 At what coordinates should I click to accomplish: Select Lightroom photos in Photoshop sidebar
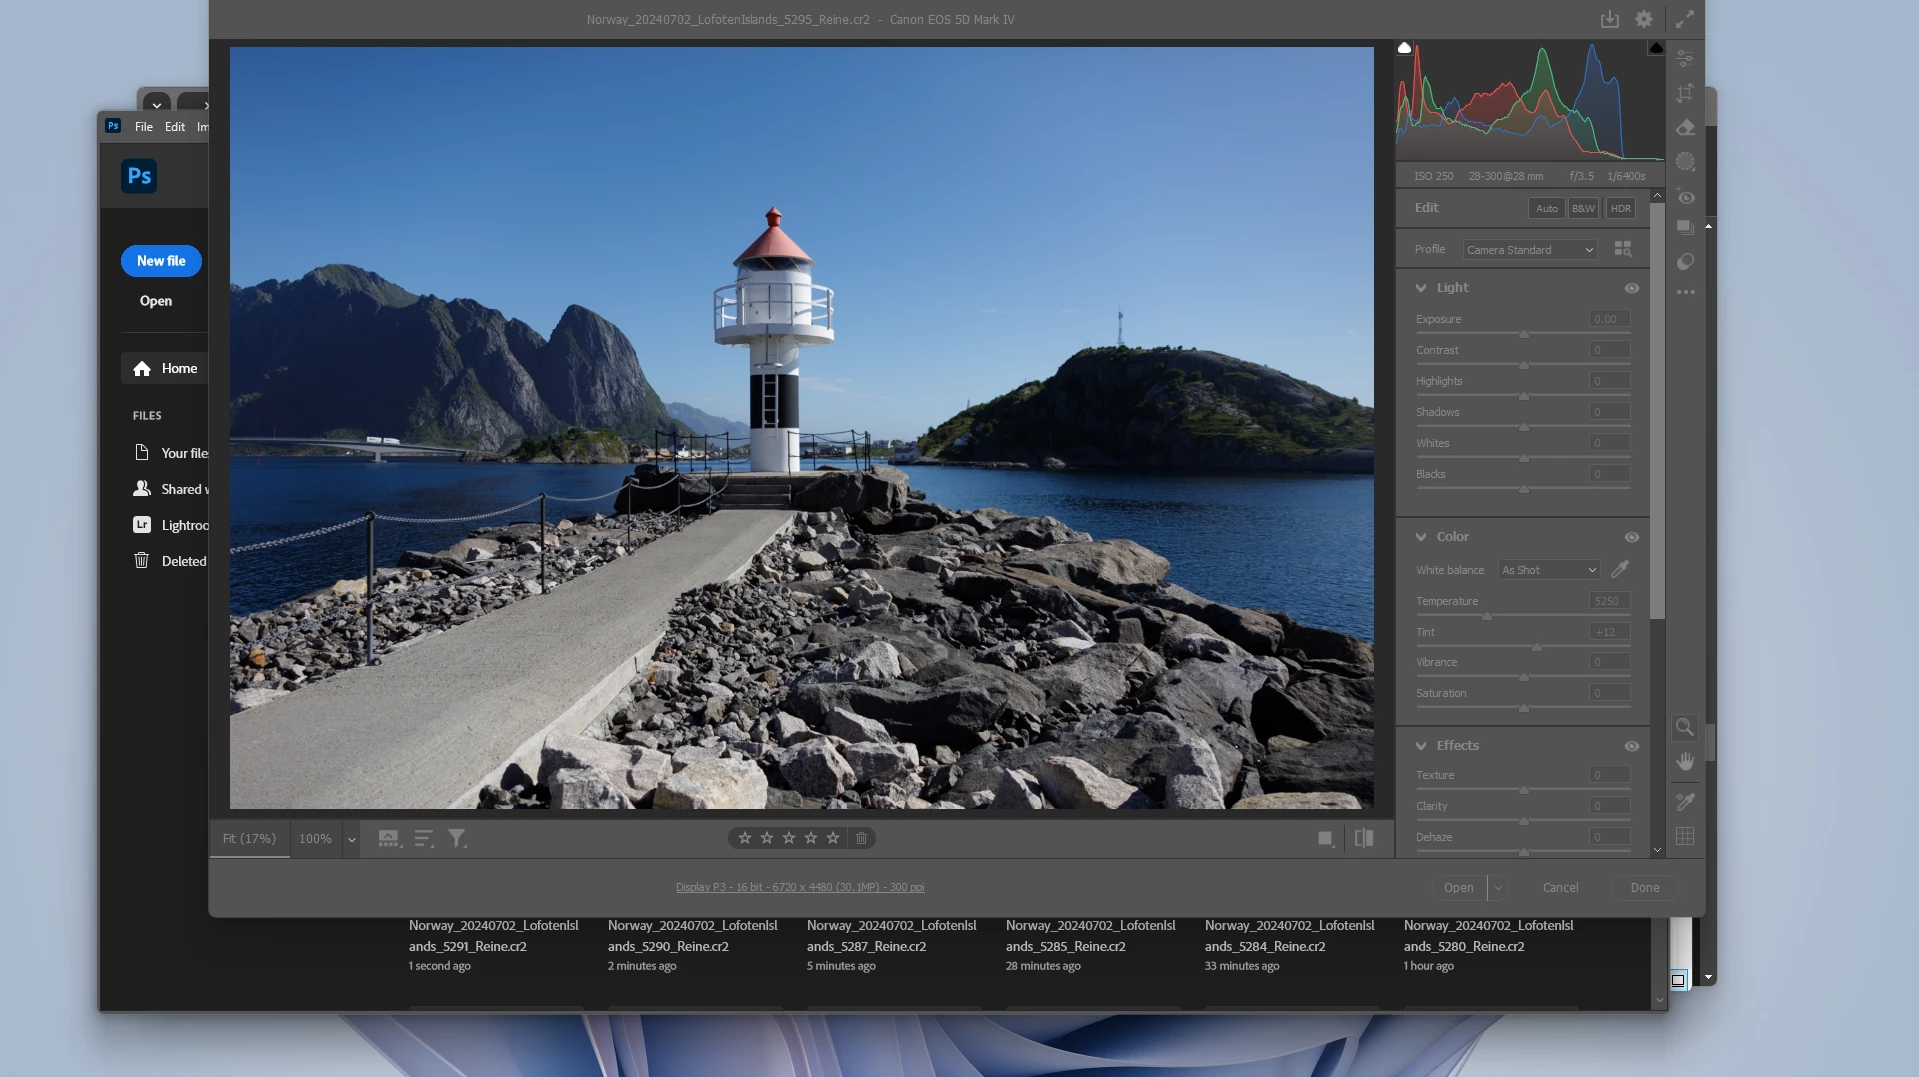point(170,525)
